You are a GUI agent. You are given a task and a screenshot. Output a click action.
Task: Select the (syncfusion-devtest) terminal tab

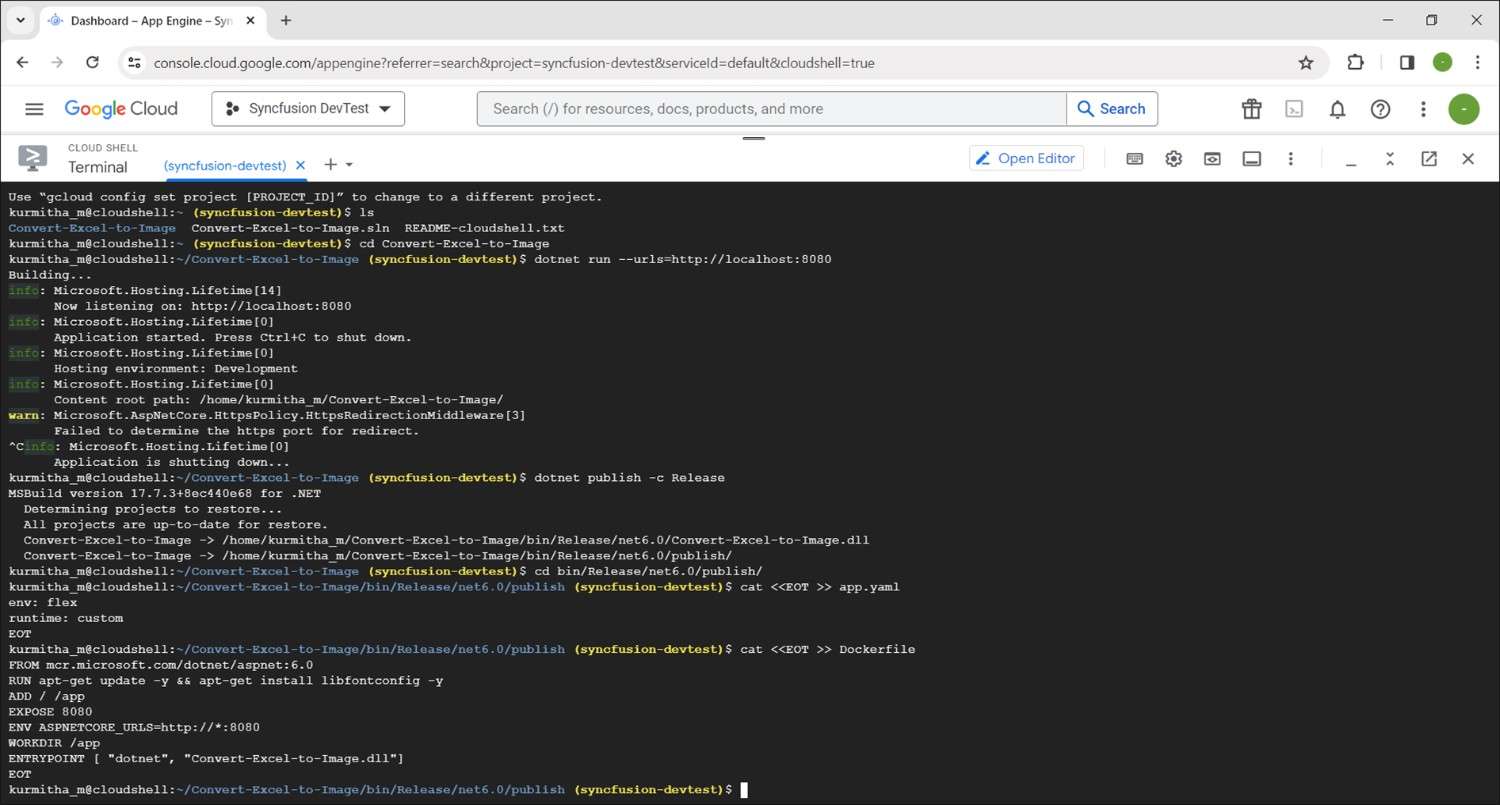(x=225, y=165)
